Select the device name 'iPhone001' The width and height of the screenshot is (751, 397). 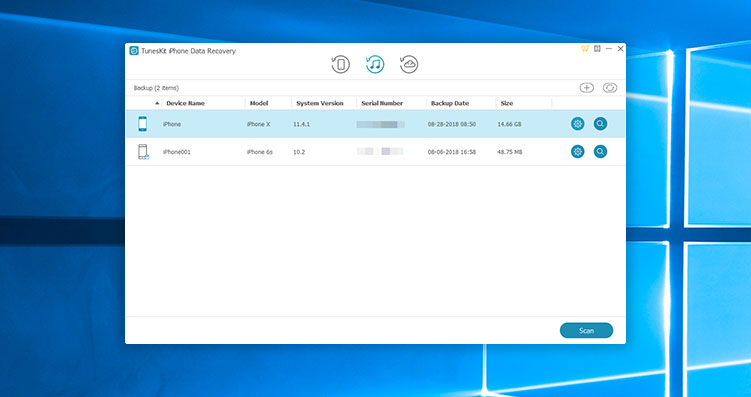[x=177, y=152]
